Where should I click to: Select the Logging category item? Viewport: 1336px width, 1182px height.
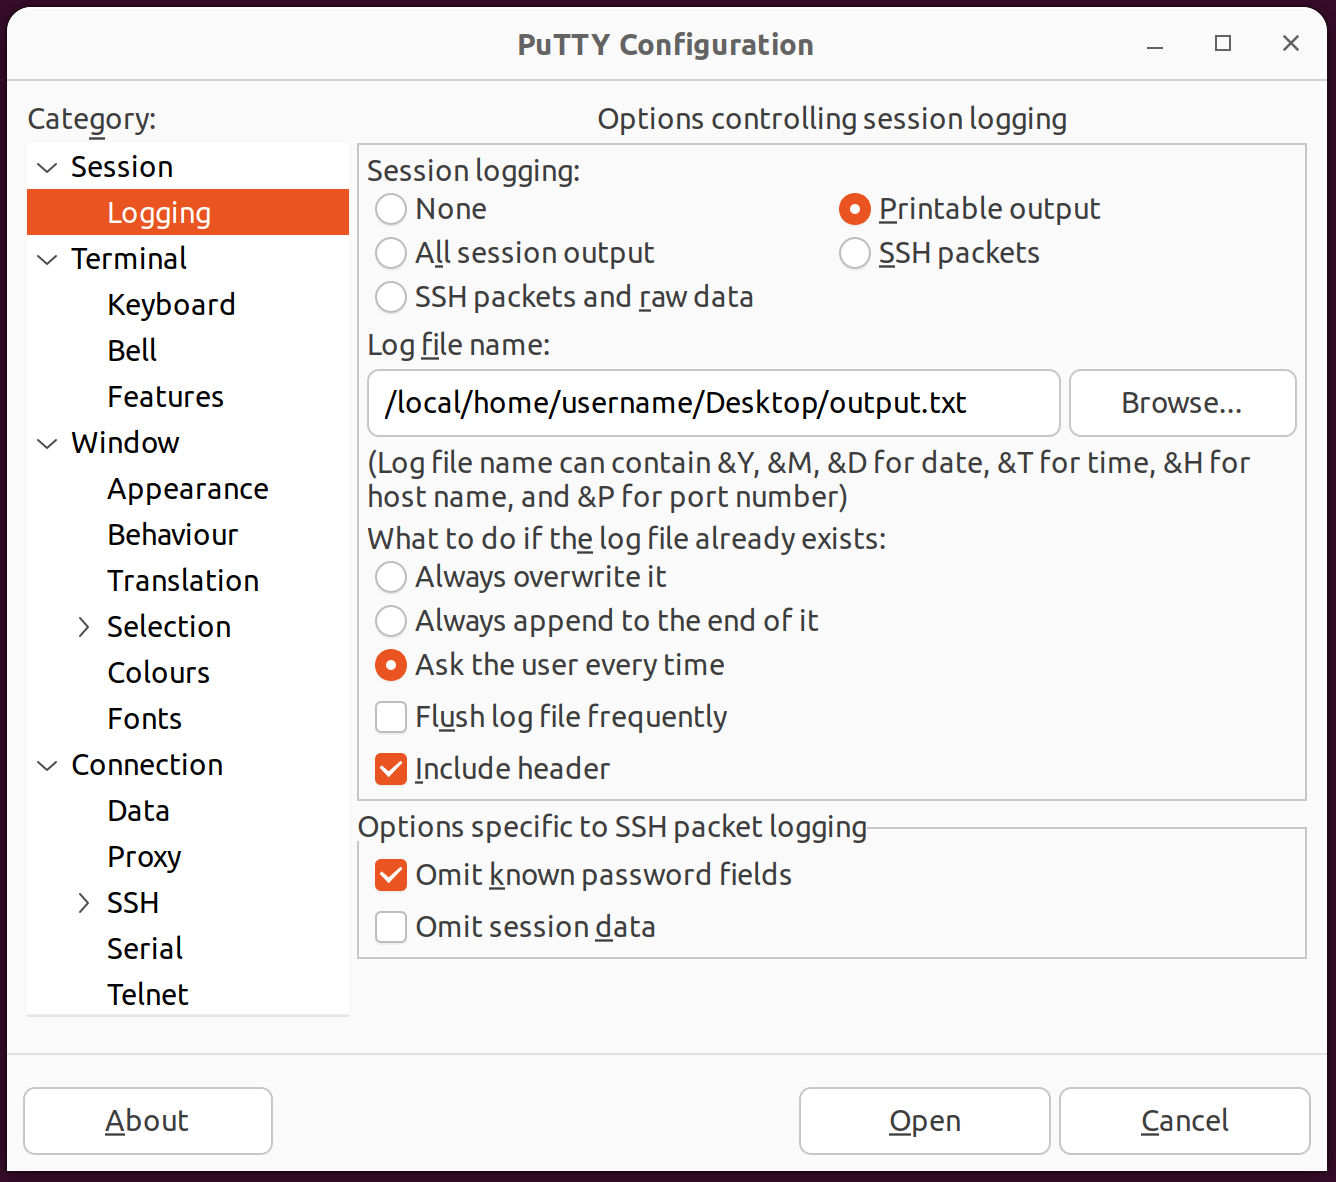(x=188, y=212)
